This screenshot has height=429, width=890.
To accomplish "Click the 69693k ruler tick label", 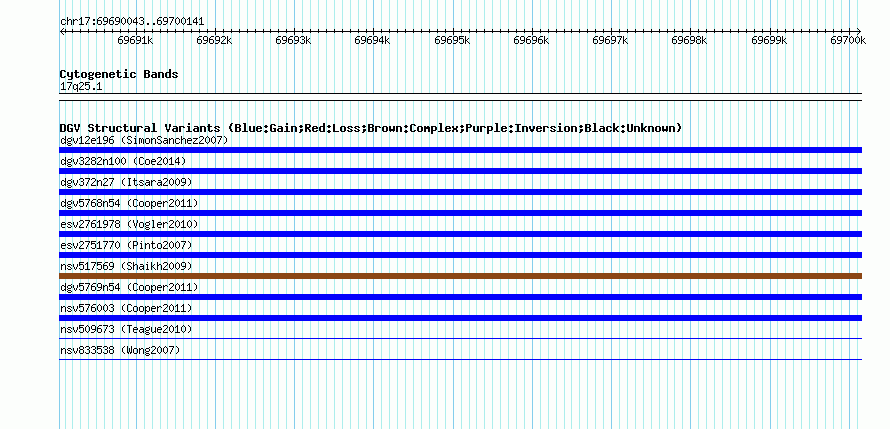I will coord(293,40).
